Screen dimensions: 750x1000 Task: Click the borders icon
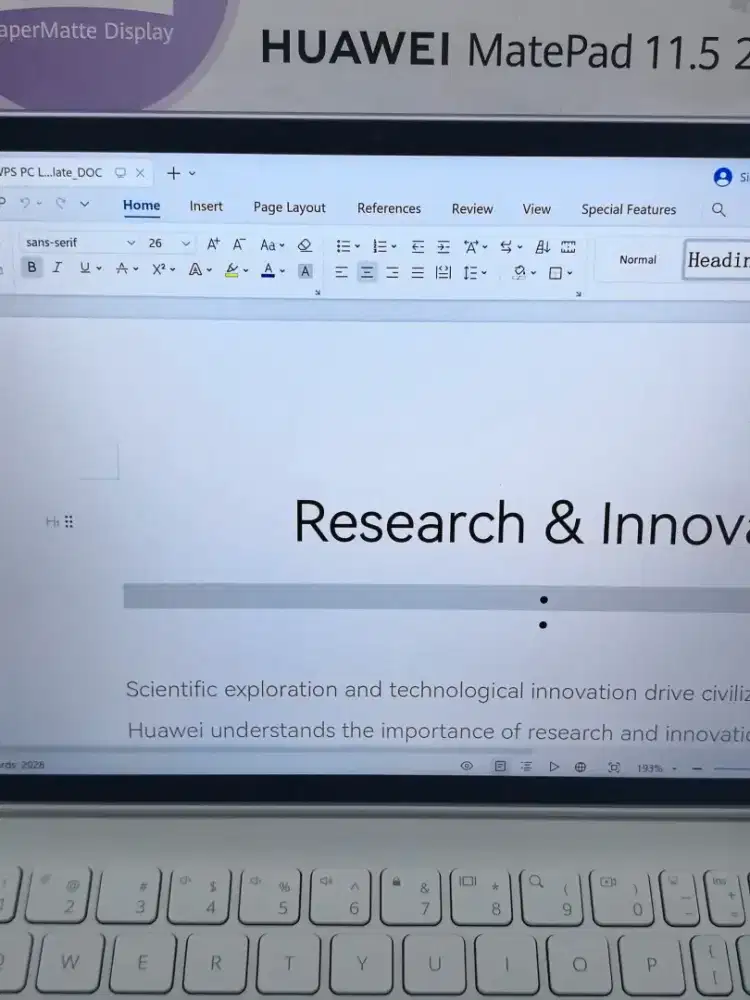pos(555,274)
